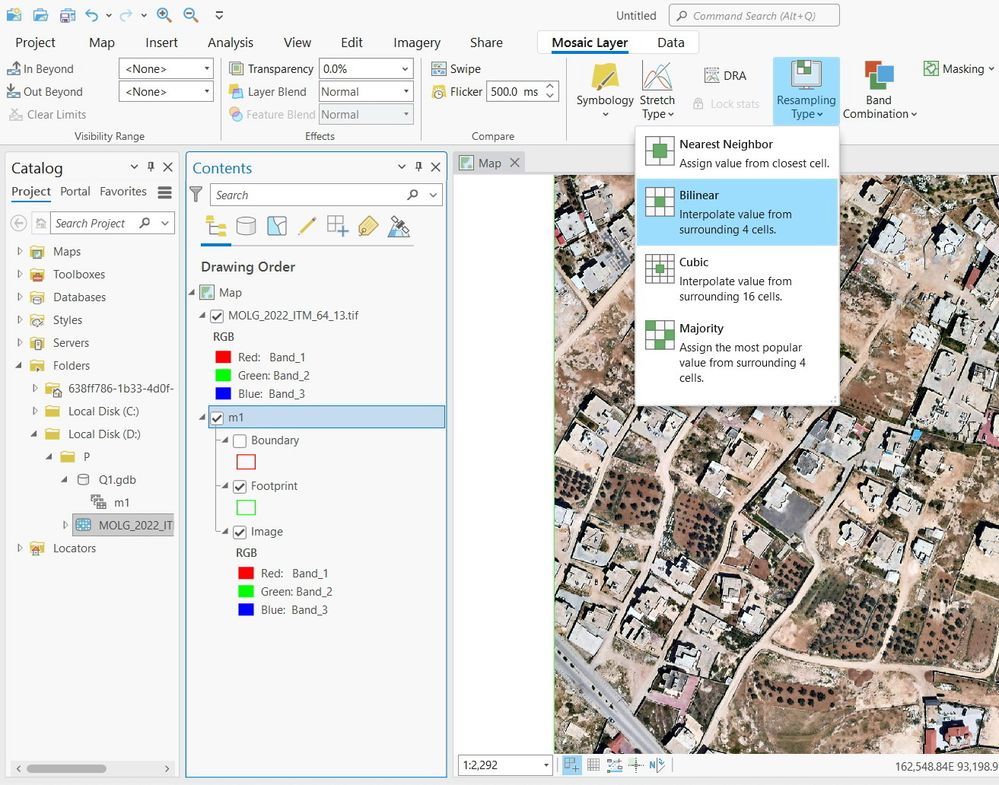Screen dimensions: 999x785
Task: Click the red Boundary symbol swatch
Action: point(246,462)
